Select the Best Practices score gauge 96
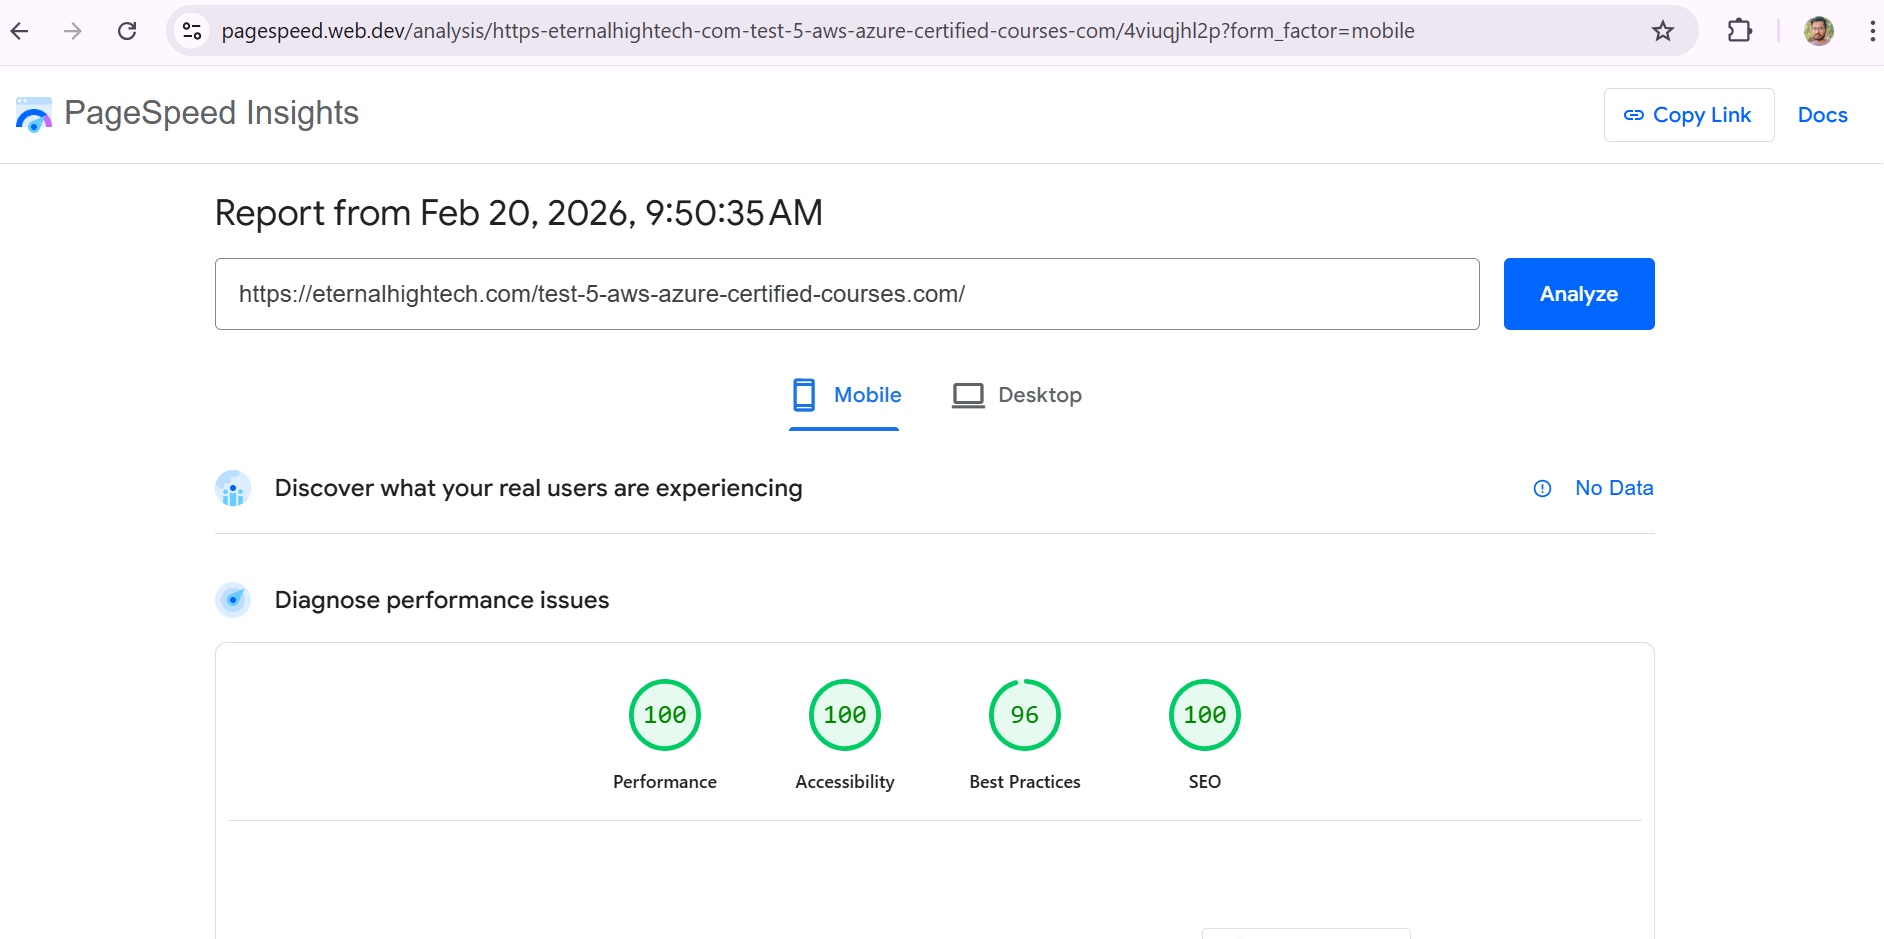1884x939 pixels. 1025,715
